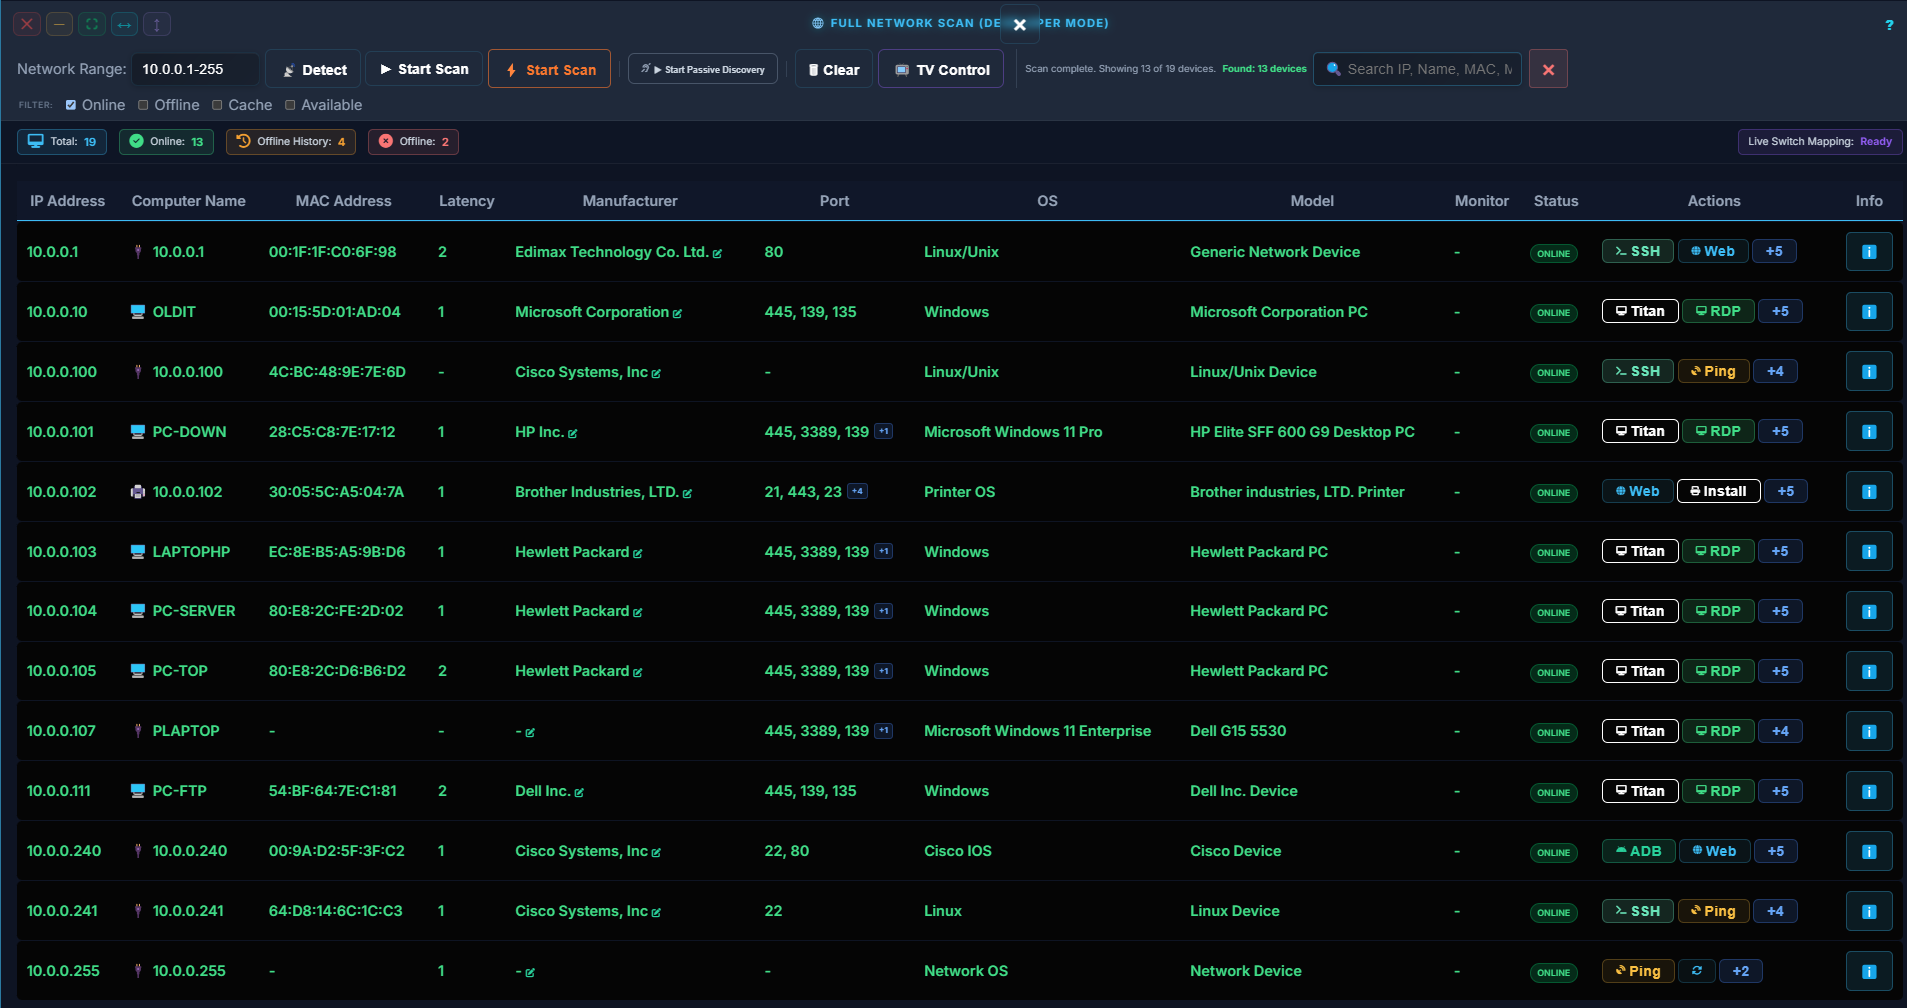The height and width of the screenshot is (1008, 1907).
Task: Open info for 10.0.0.255 Network Device
Action: (x=1868, y=971)
